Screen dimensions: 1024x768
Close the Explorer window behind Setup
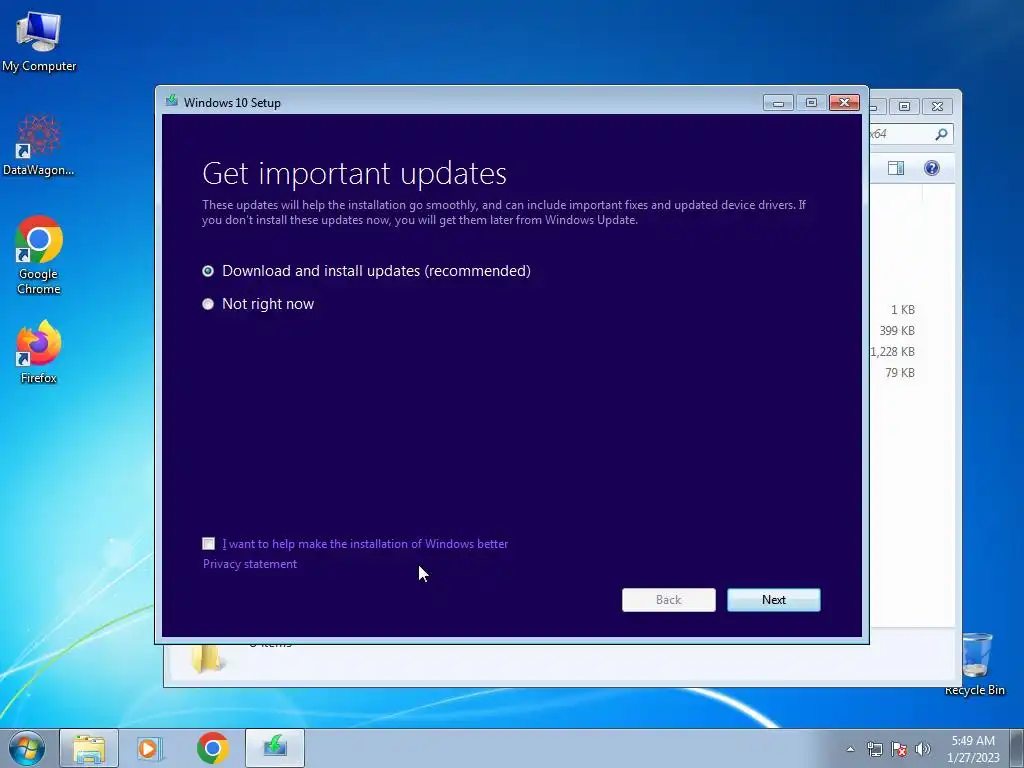click(937, 106)
